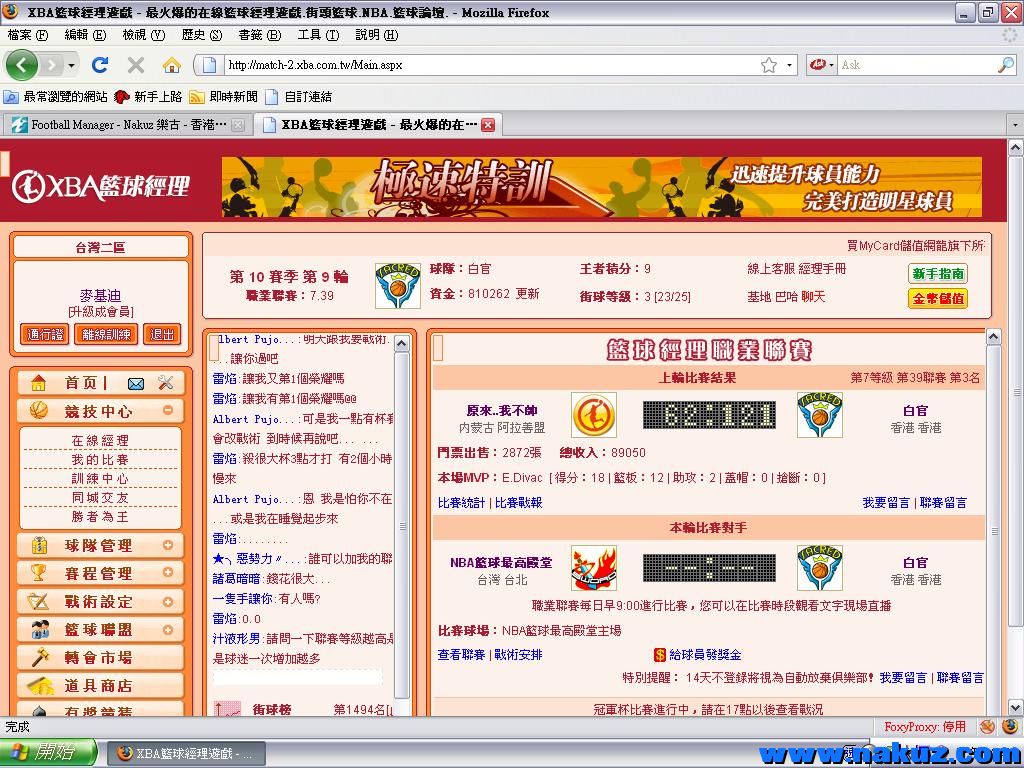Click the 白官 team crest in the header
The image size is (1024, 768).
(x=398, y=285)
